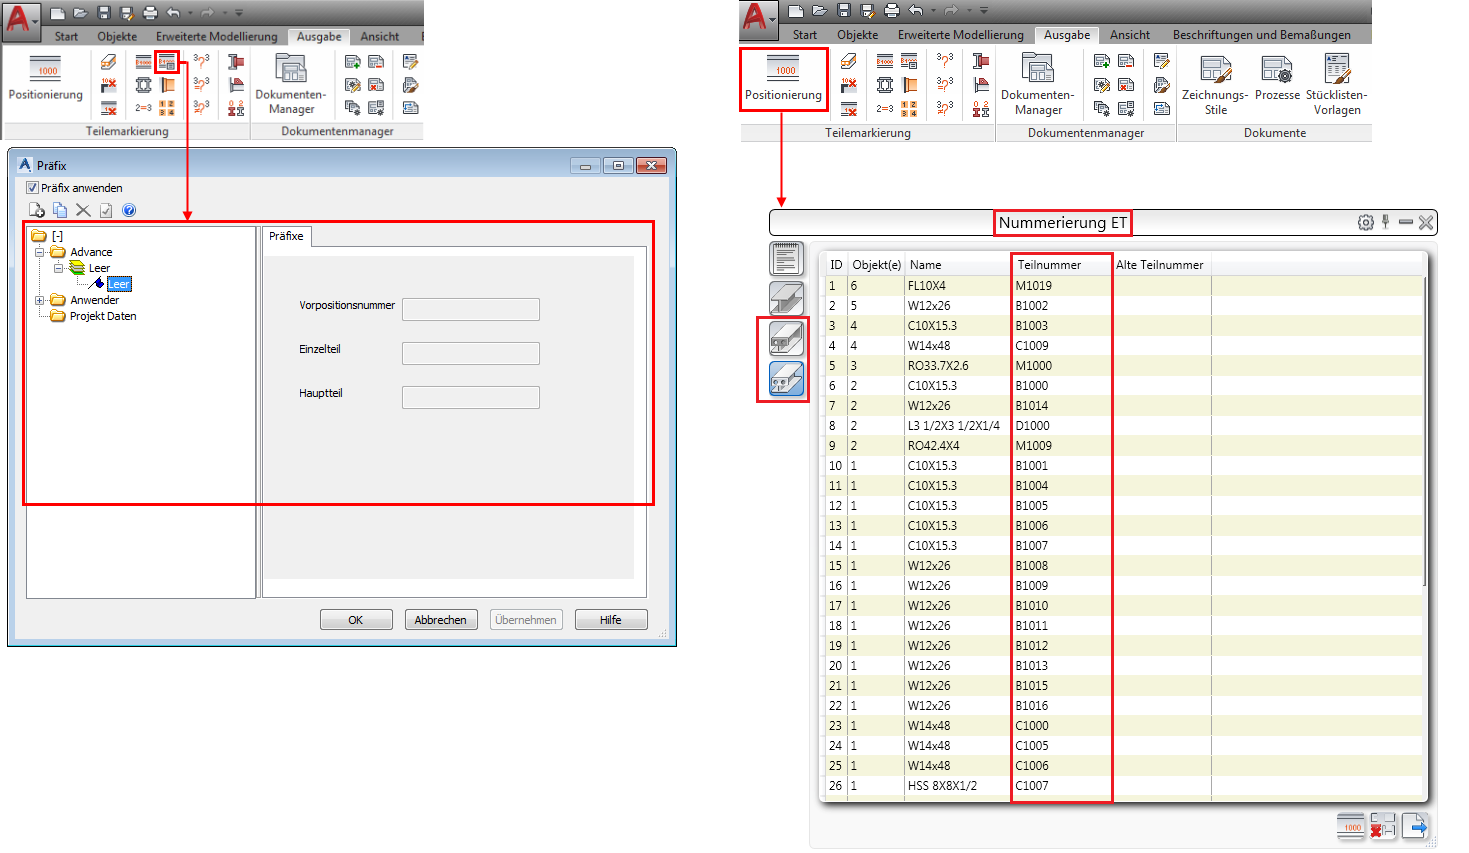Open left quick access toolbar customize dropdown

click(239, 13)
